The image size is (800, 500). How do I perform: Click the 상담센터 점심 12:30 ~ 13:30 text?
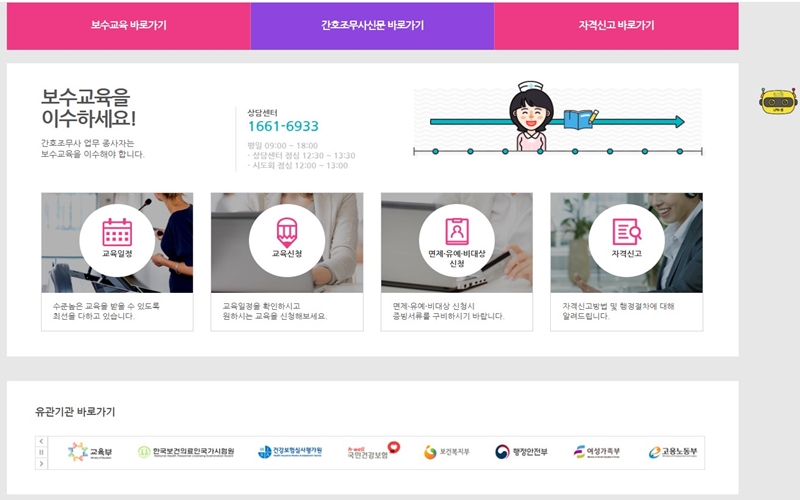pos(301,156)
